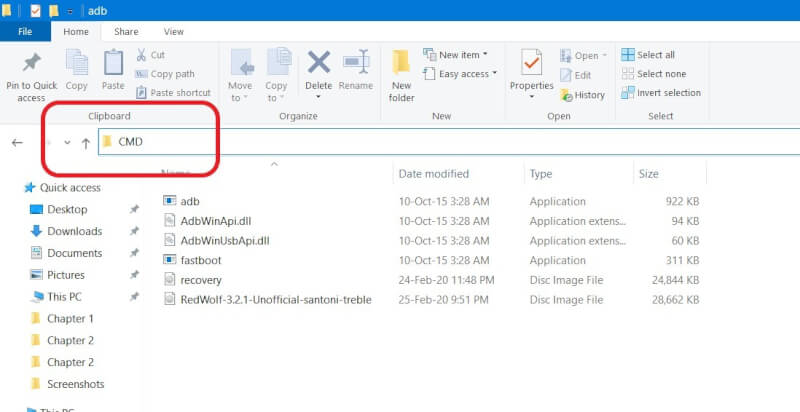Sort by the Type column header

point(541,174)
